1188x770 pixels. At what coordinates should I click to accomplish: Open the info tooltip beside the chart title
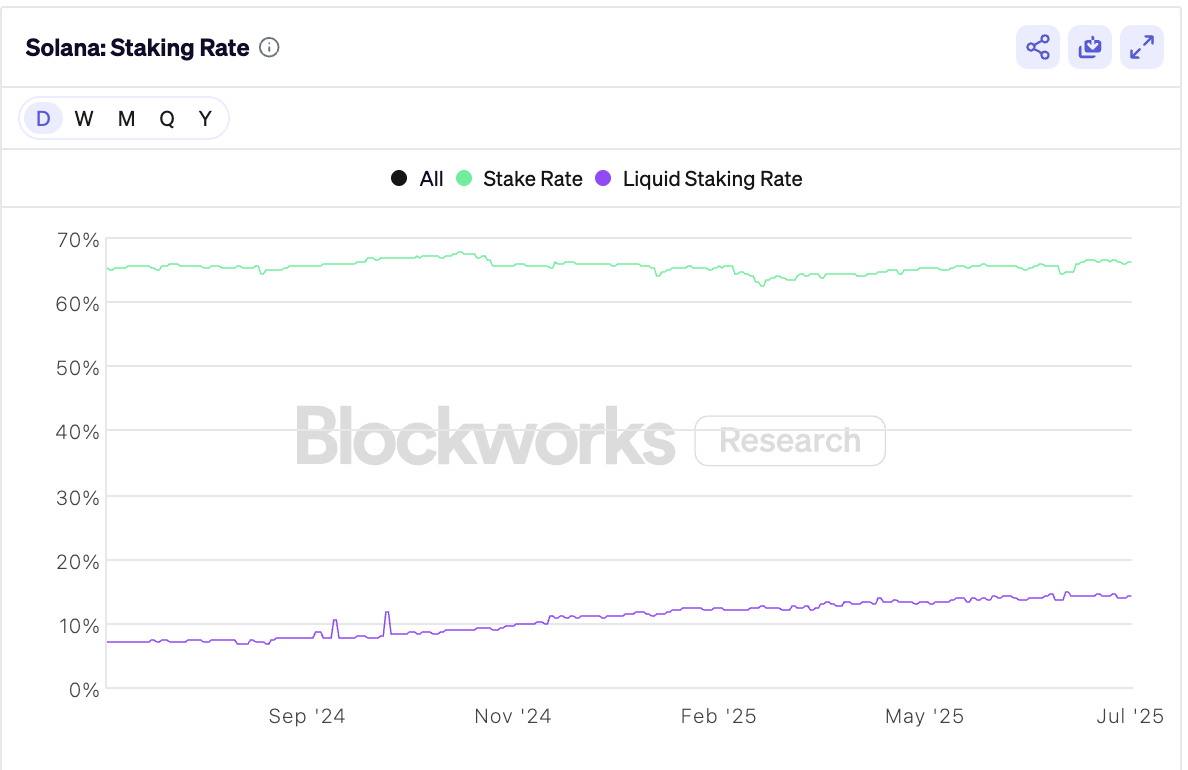coord(268,47)
